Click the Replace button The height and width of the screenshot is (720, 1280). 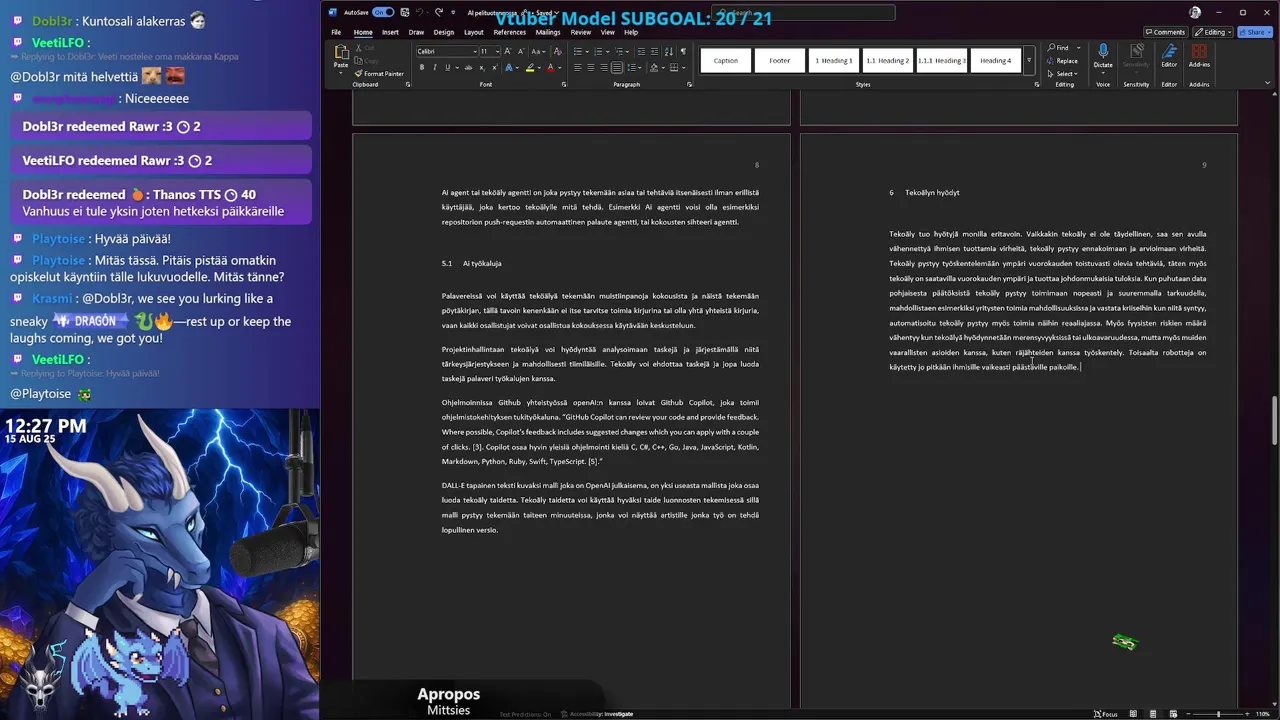click(x=1062, y=60)
